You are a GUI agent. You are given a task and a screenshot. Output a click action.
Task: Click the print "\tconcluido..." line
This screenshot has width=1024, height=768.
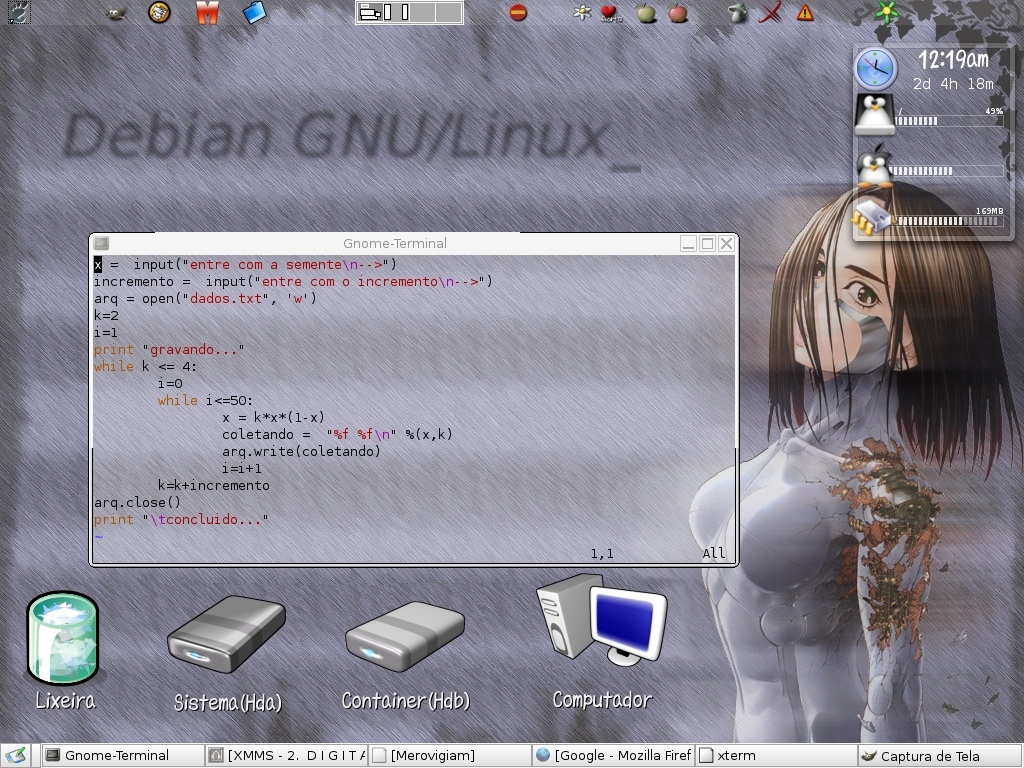(181, 519)
